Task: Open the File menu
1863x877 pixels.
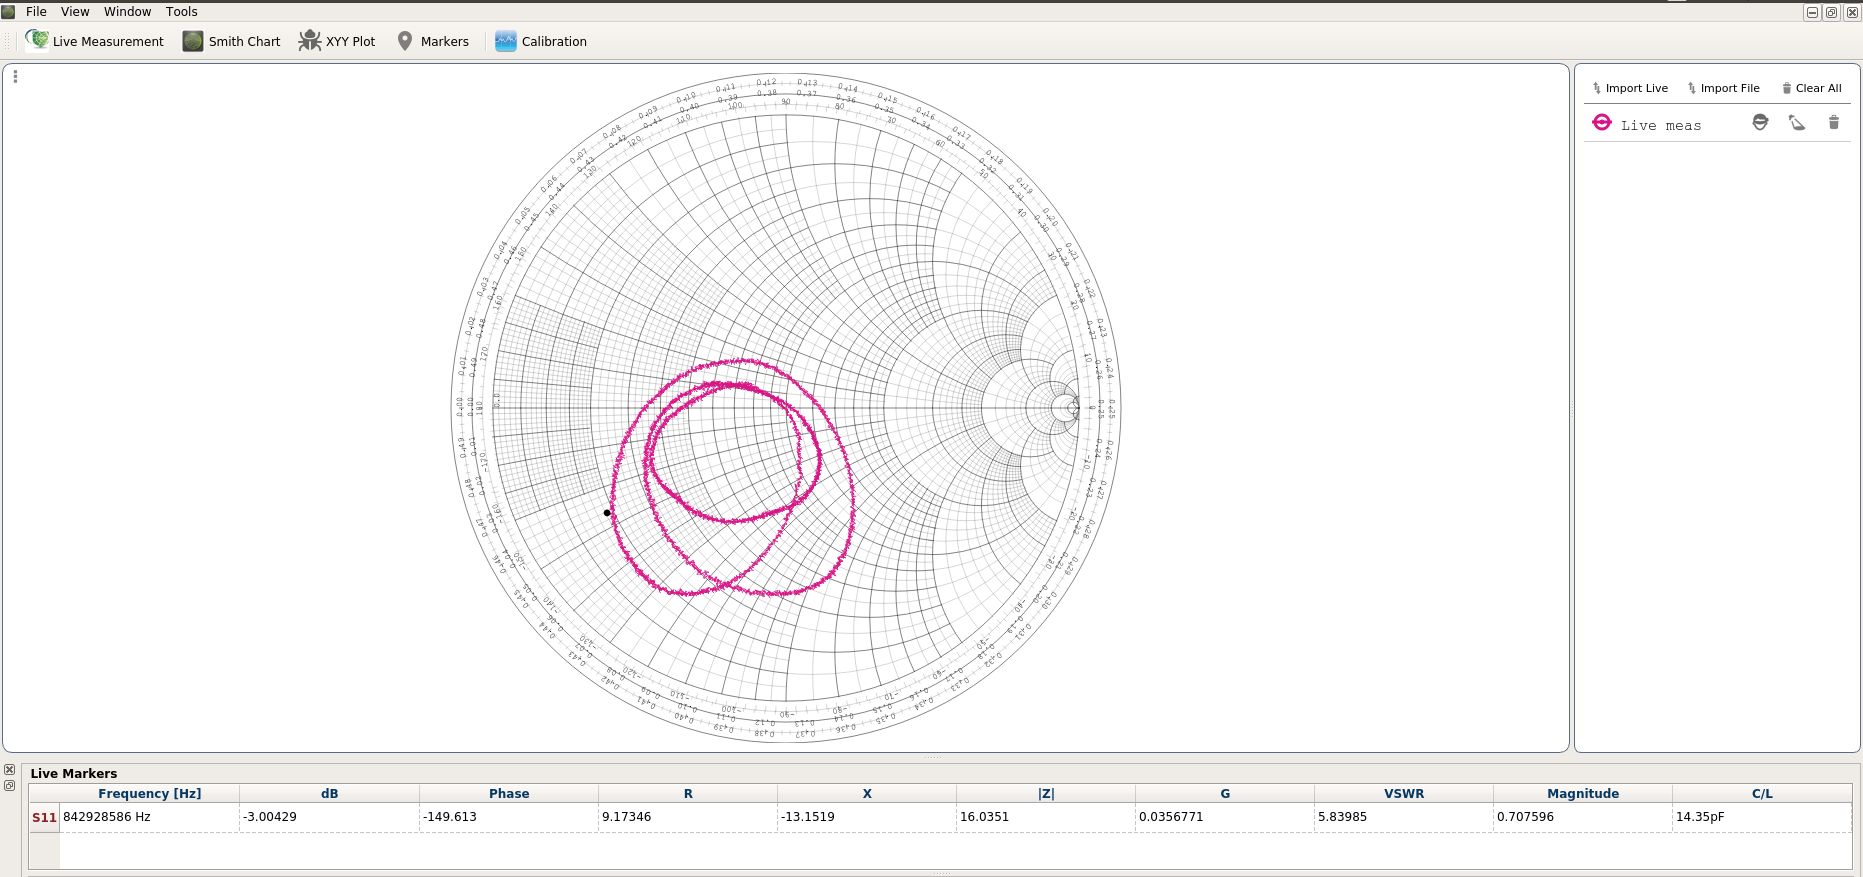Action: (x=36, y=12)
